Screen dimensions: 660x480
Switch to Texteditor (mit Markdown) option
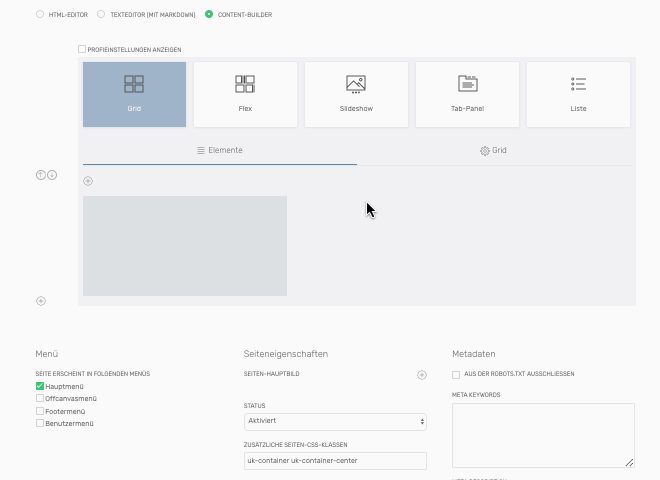101,15
